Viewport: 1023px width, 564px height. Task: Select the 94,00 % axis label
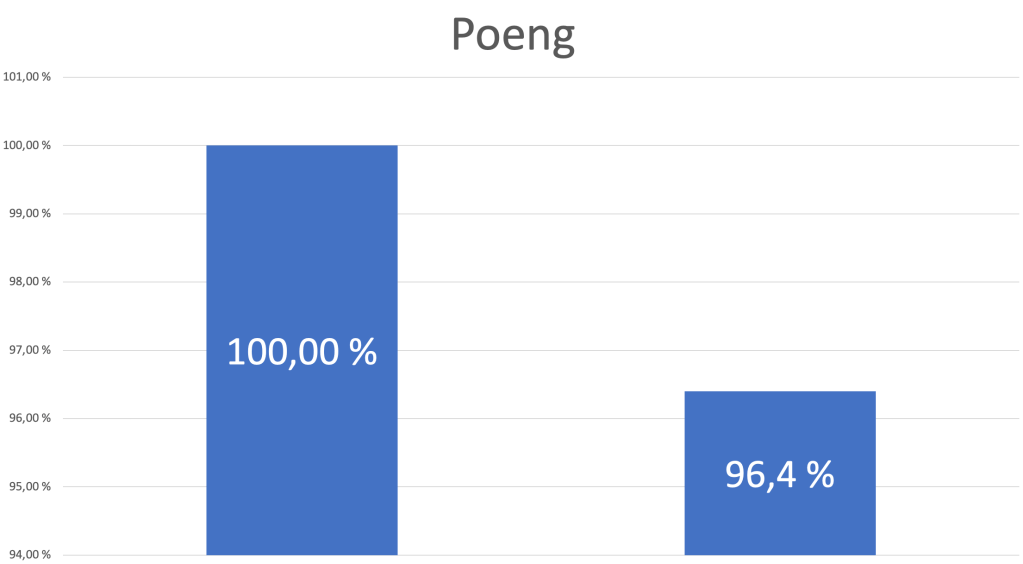[29, 555]
